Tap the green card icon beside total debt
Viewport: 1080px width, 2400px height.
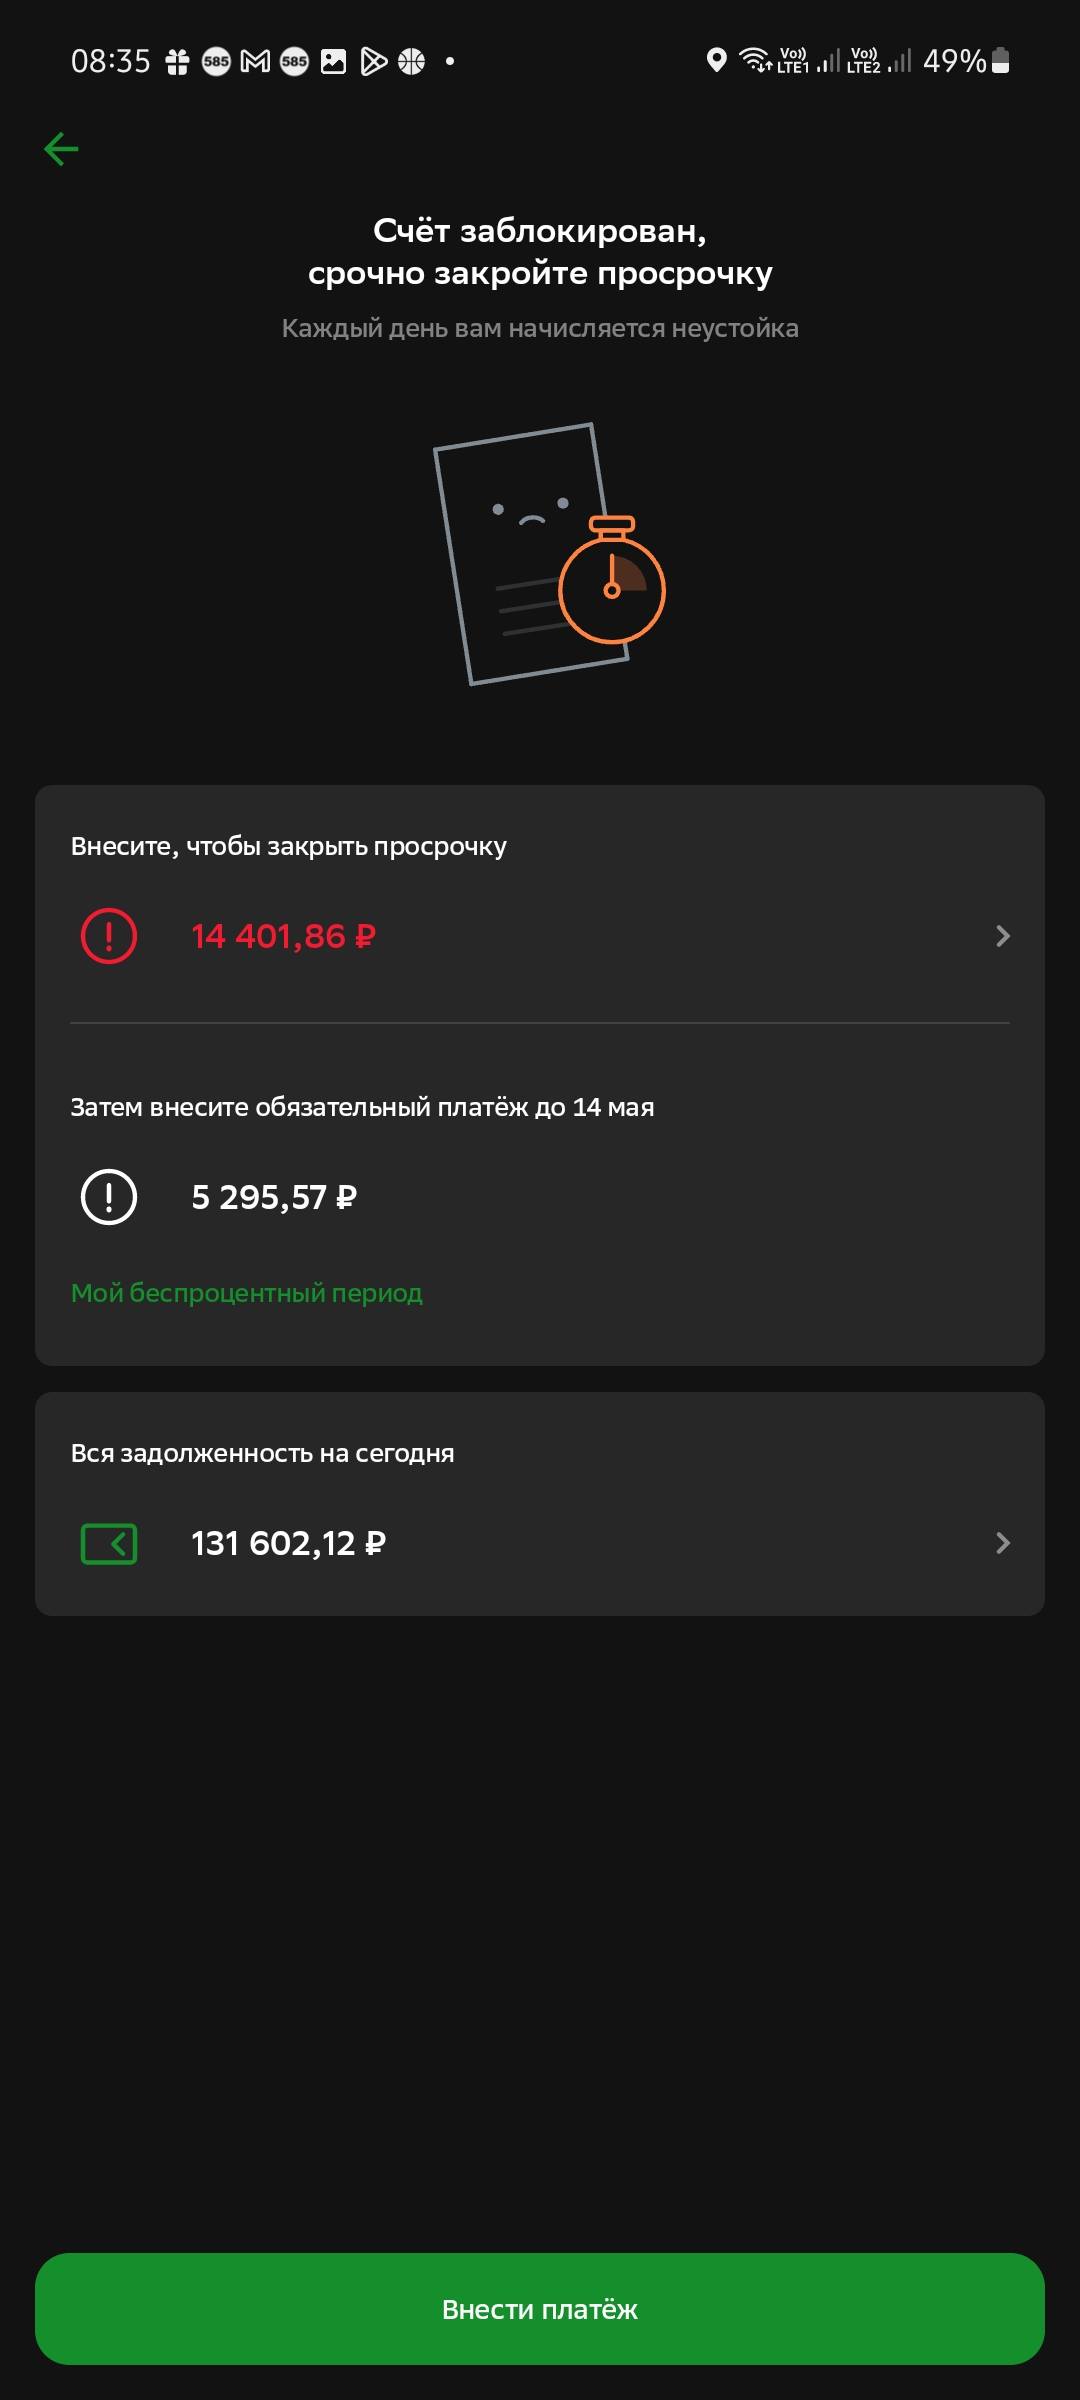pos(109,1543)
